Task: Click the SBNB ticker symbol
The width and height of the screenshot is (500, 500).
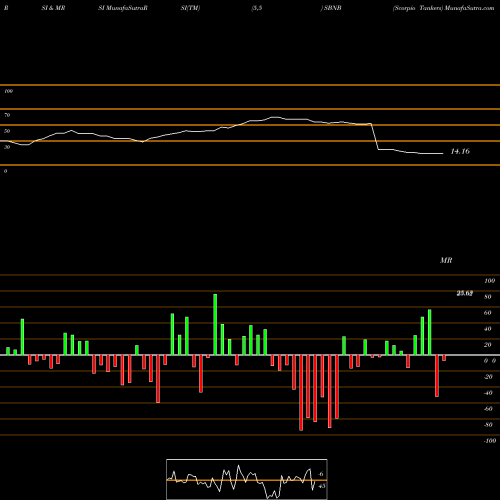Action: click(x=332, y=8)
